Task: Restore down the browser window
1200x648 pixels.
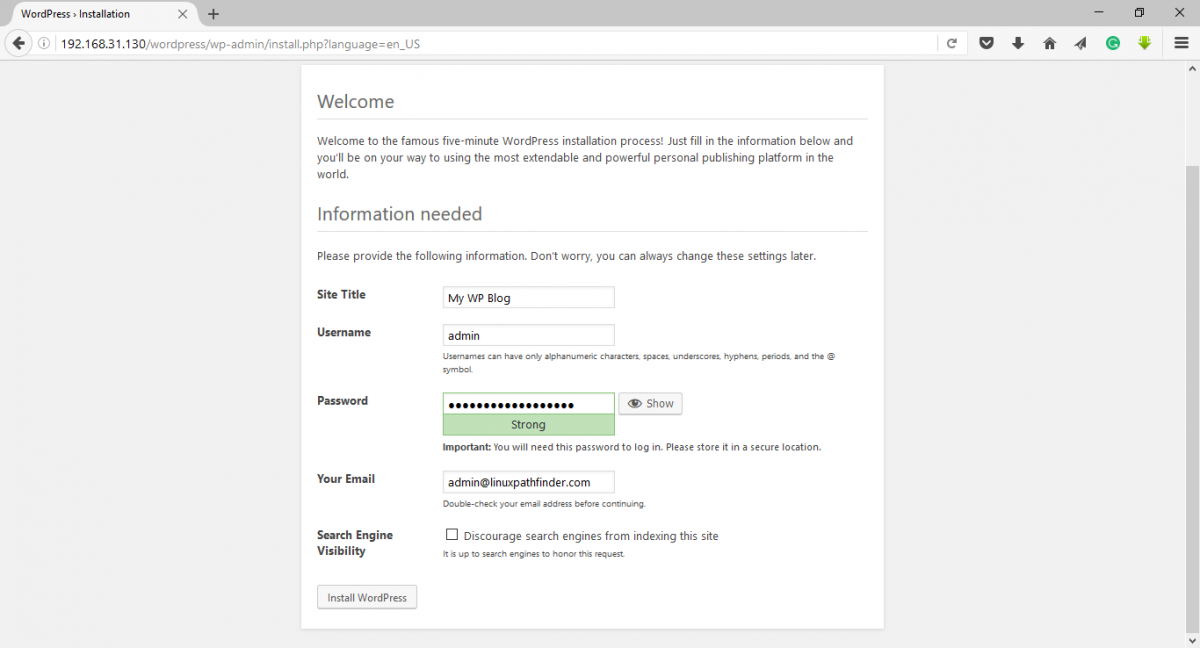Action: (x=1139, y=13)
